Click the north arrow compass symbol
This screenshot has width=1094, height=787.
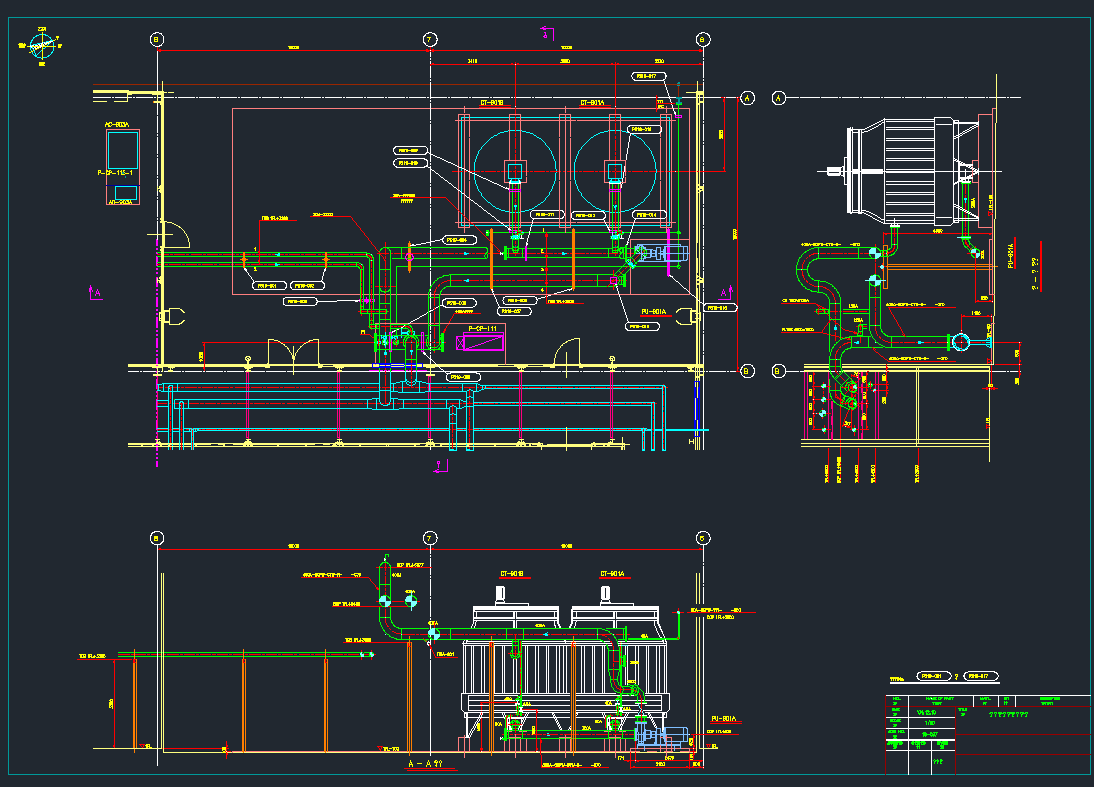41,44
